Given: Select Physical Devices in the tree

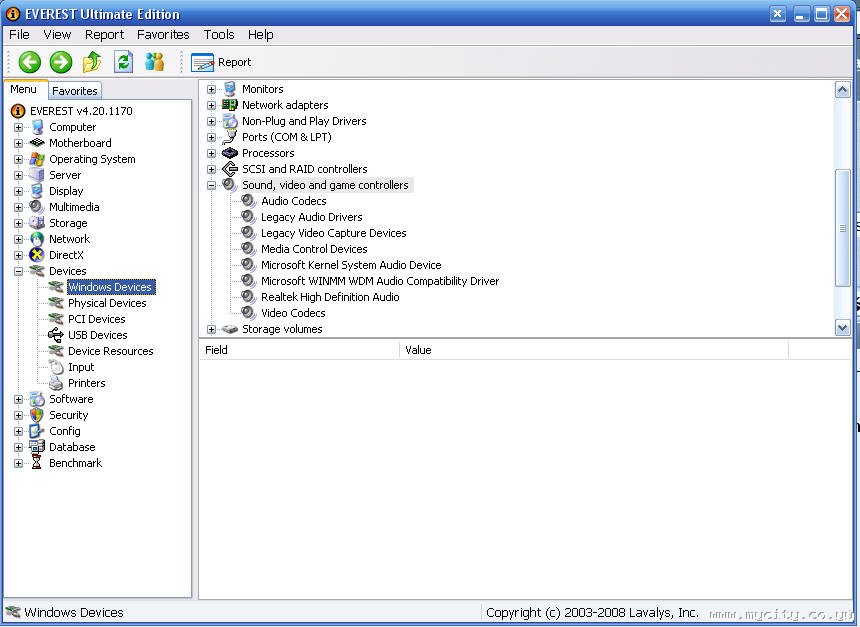Looking at the screenshot, I should click(x=107, y=303).
